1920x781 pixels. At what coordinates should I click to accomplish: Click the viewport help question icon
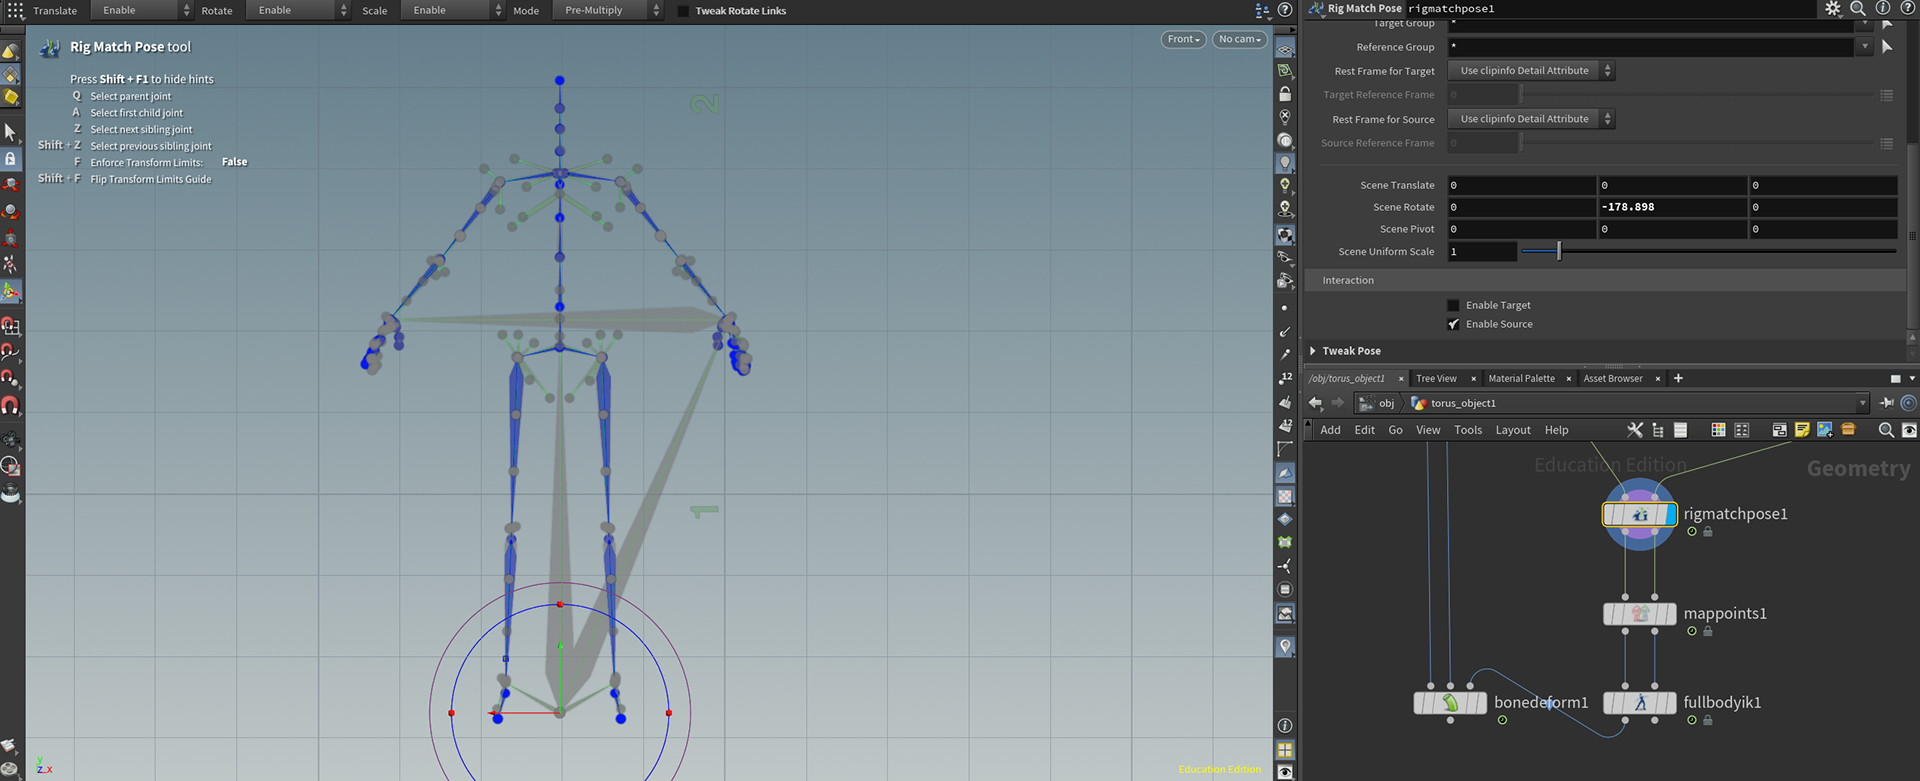pos(1285,10)
